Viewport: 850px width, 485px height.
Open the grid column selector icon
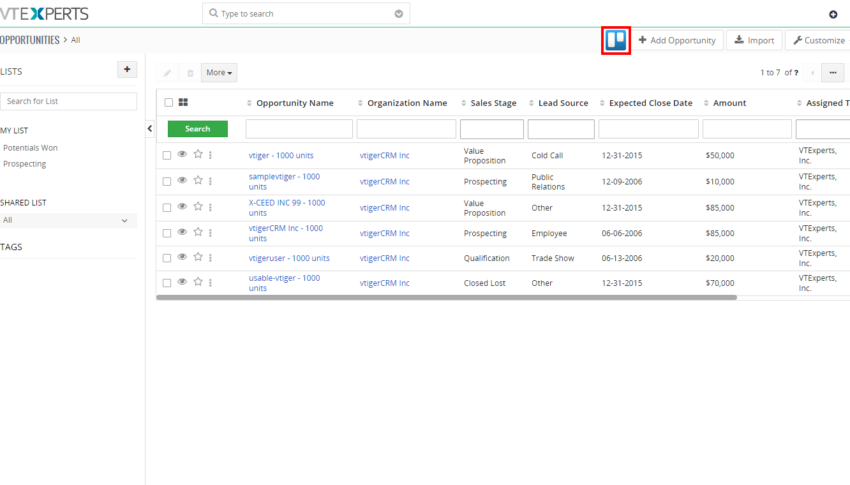tap(183, 102)
